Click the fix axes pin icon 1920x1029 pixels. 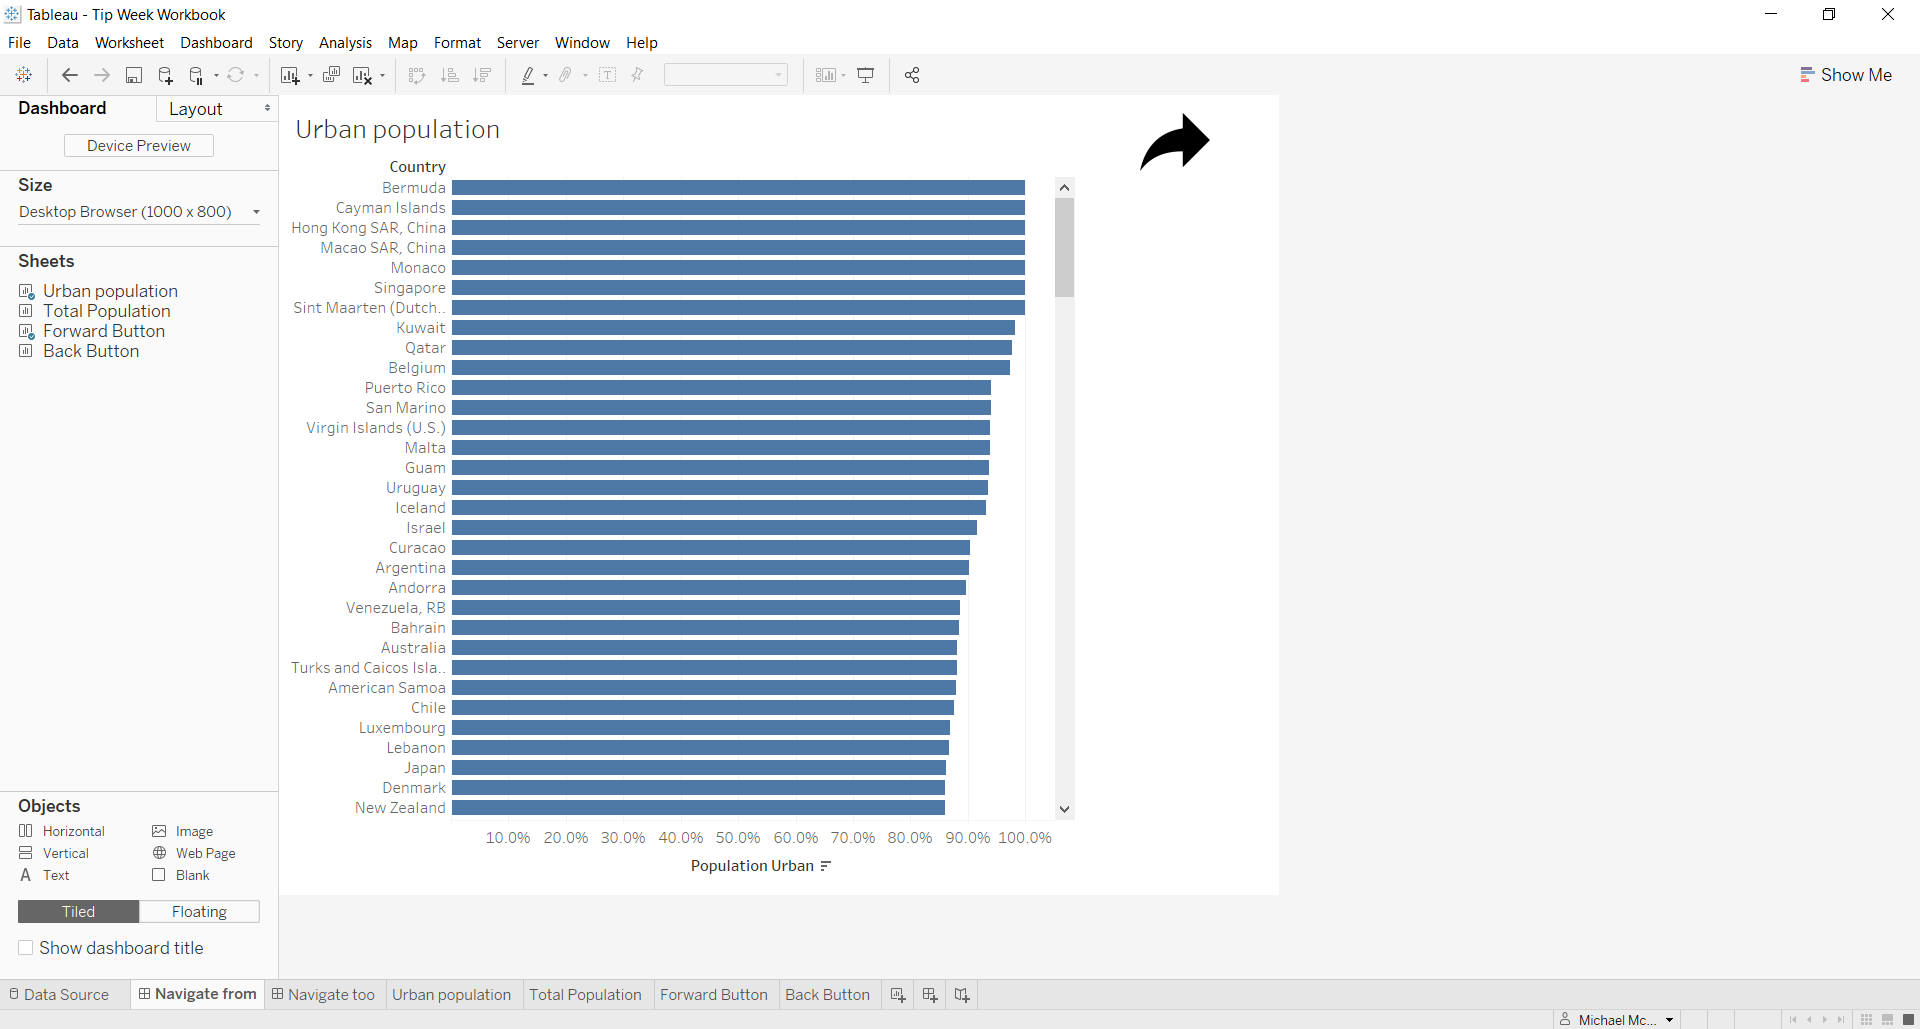637,75
